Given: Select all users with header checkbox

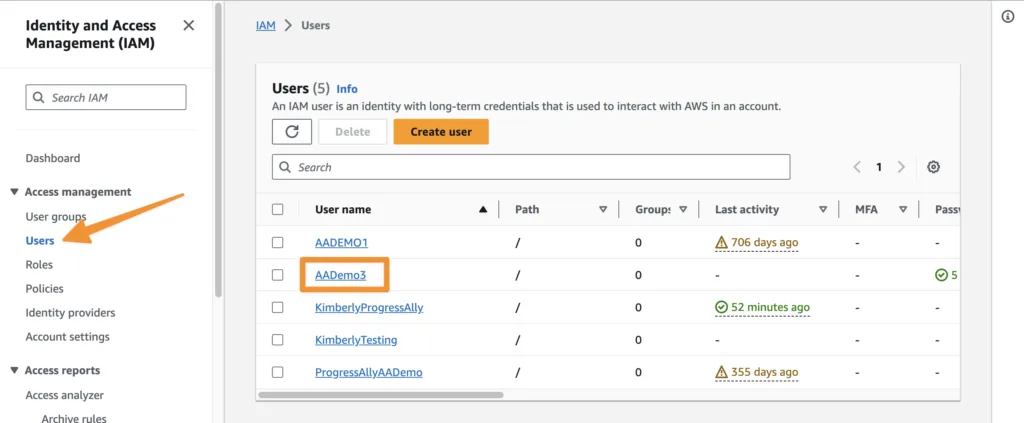Looking at the screenshot, I should [x=278, y=210].
